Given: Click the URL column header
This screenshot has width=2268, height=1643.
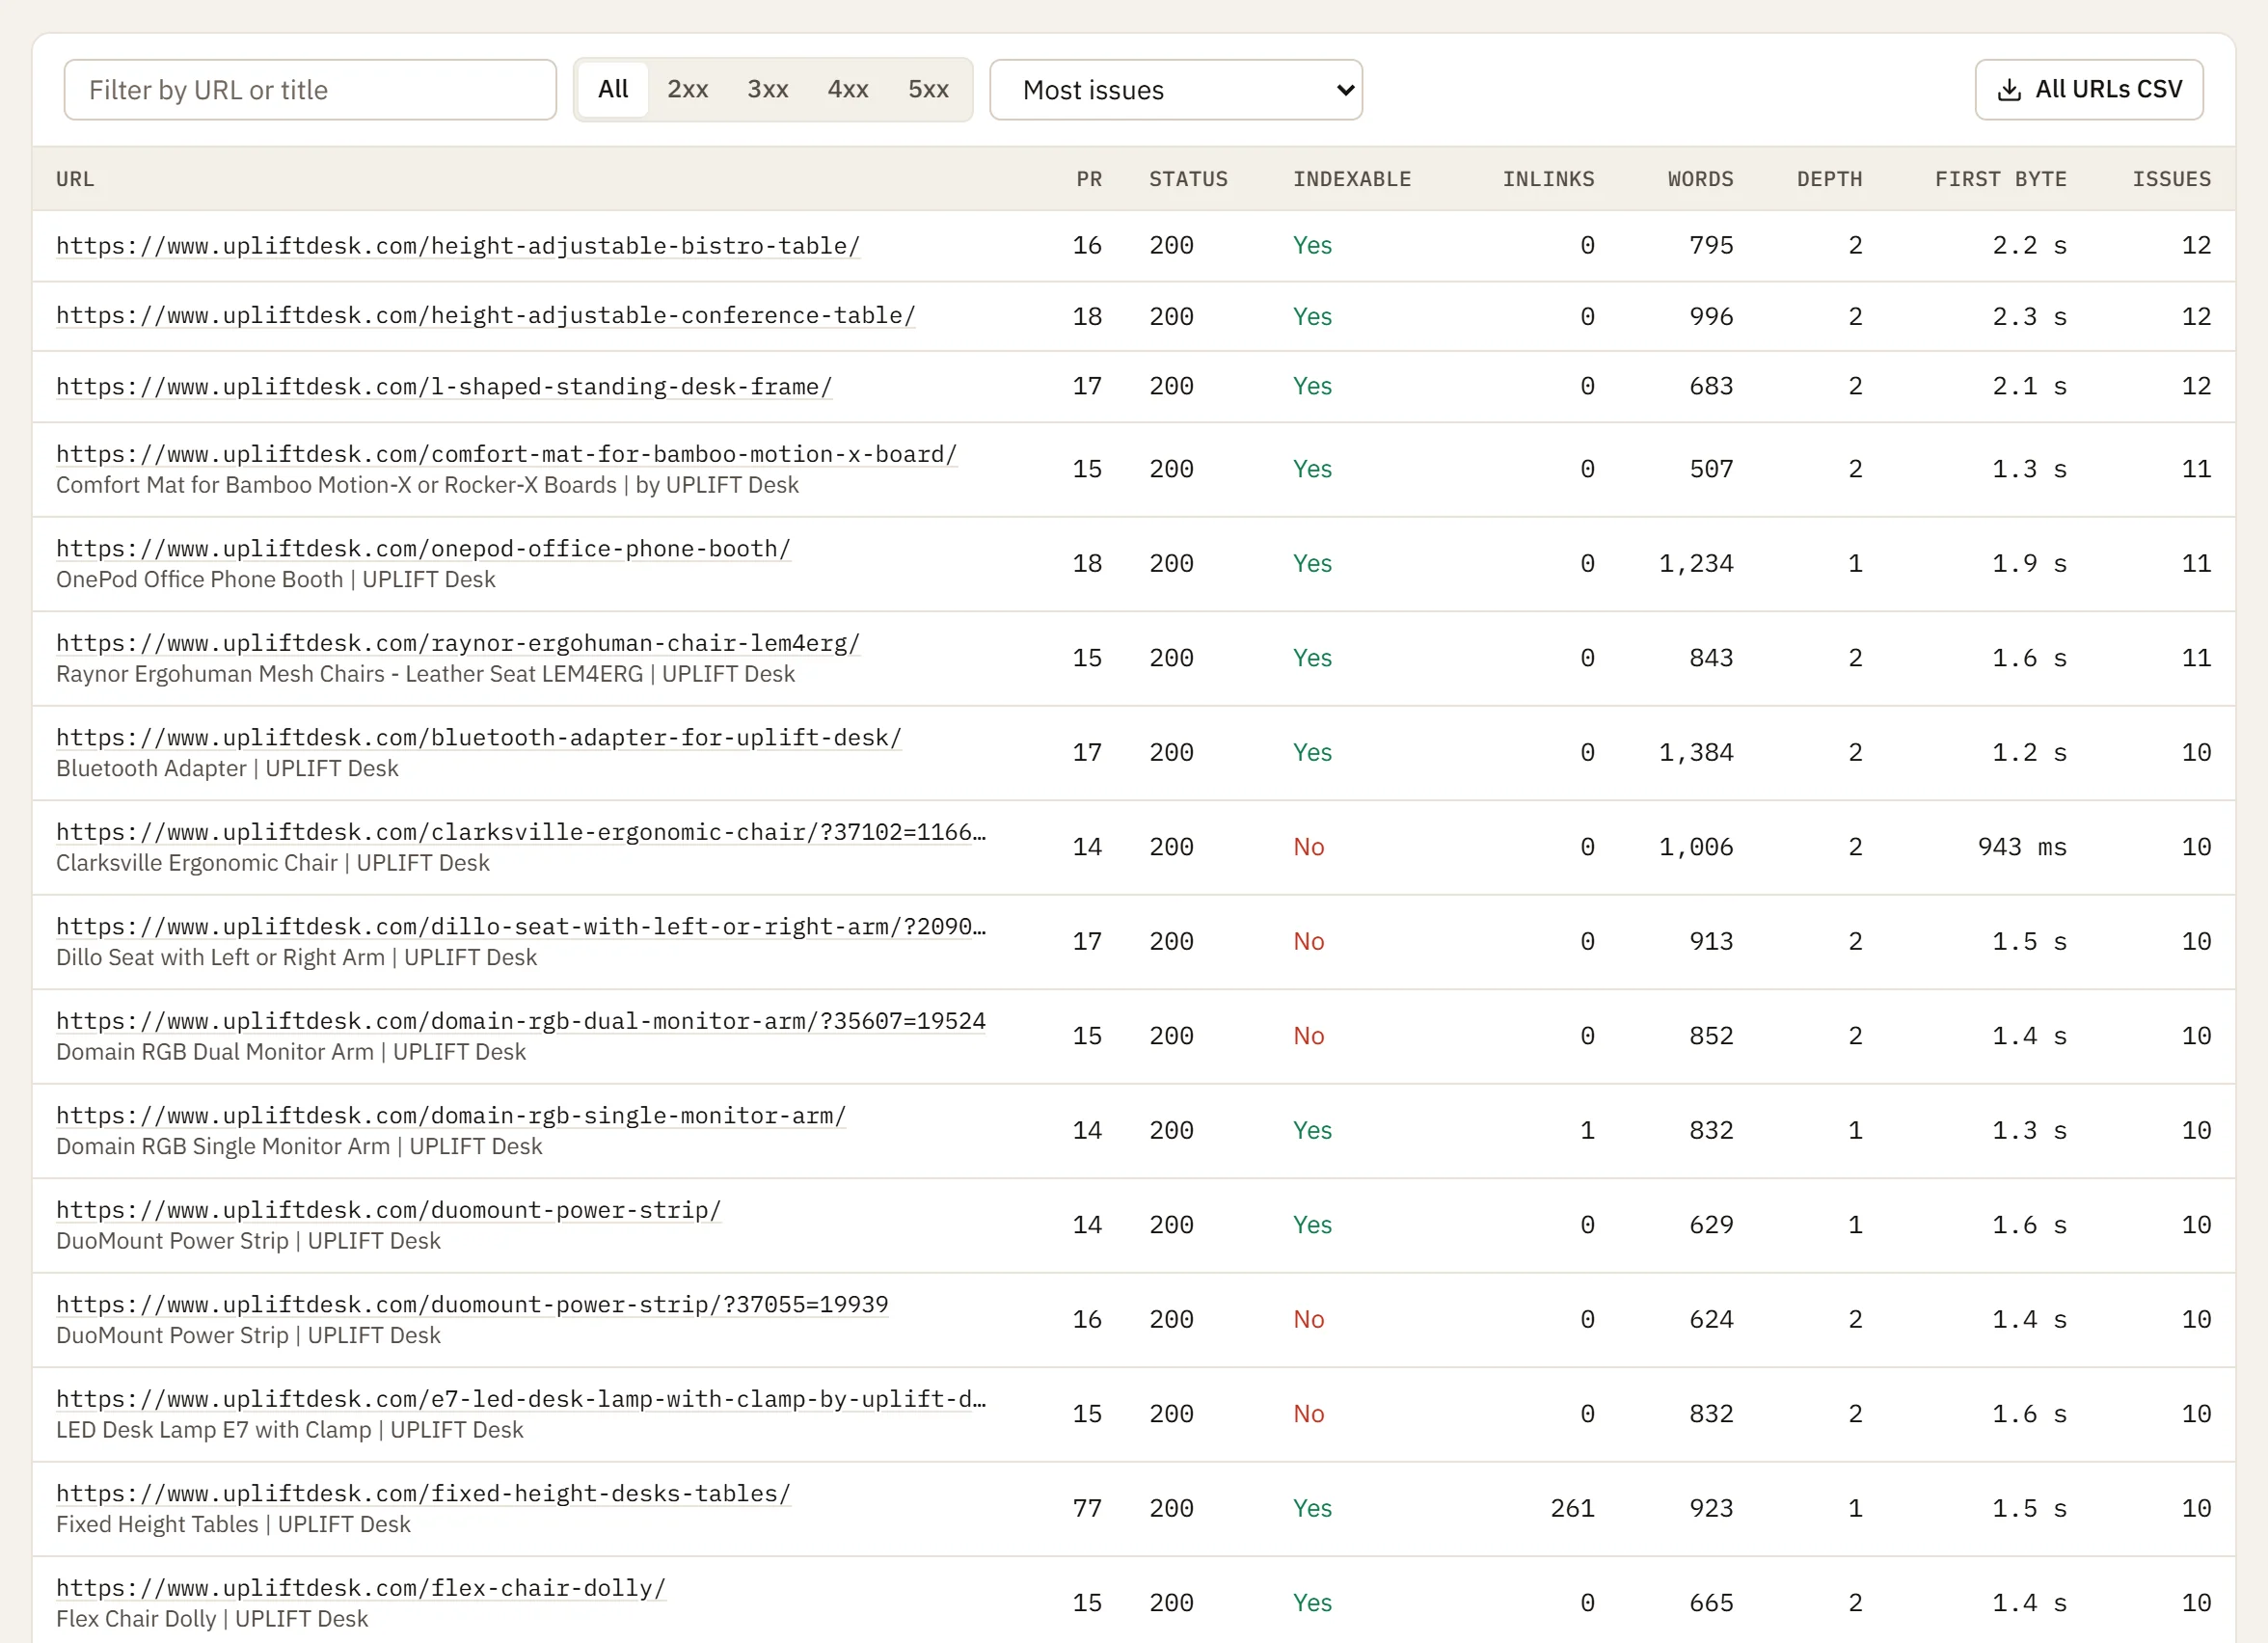Looking at the screenshot, I should click(x=75, y=179).
